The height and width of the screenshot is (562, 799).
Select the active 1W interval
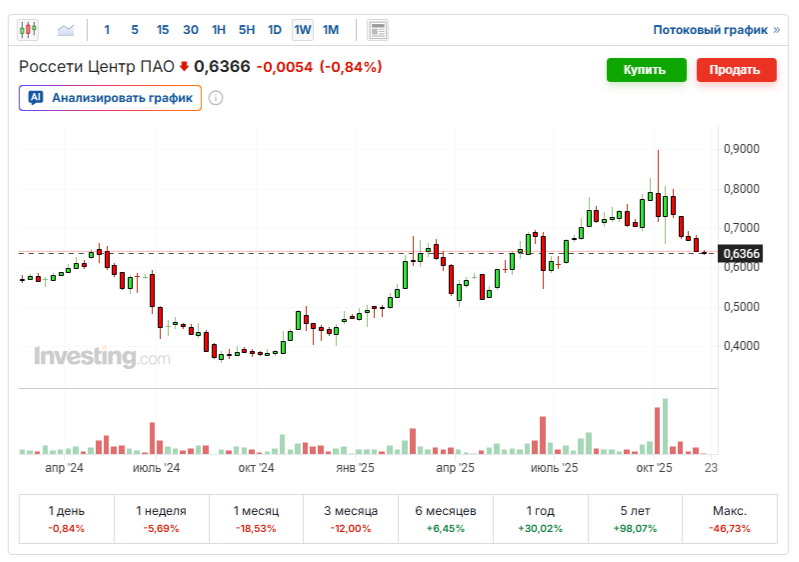(x=303, y=30)
